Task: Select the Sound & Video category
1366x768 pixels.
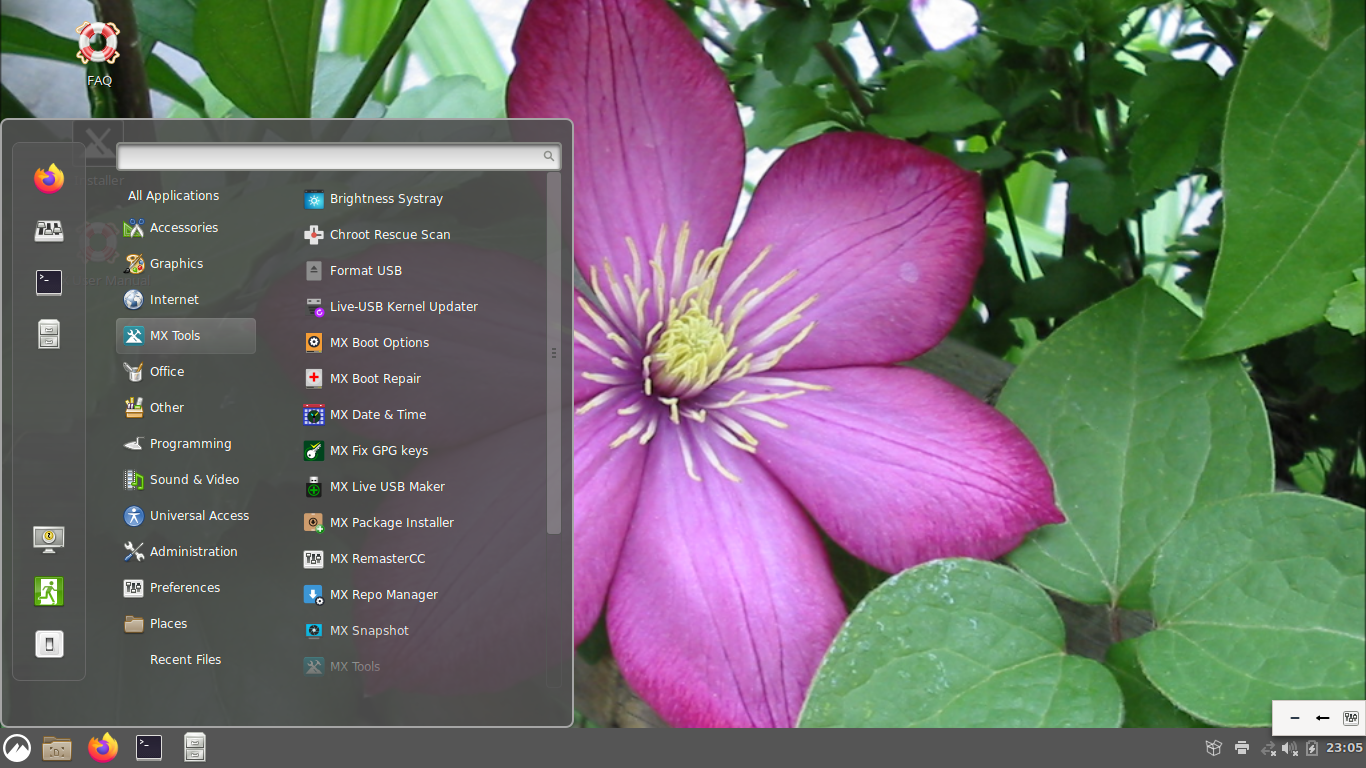Action: coord(194,480)
